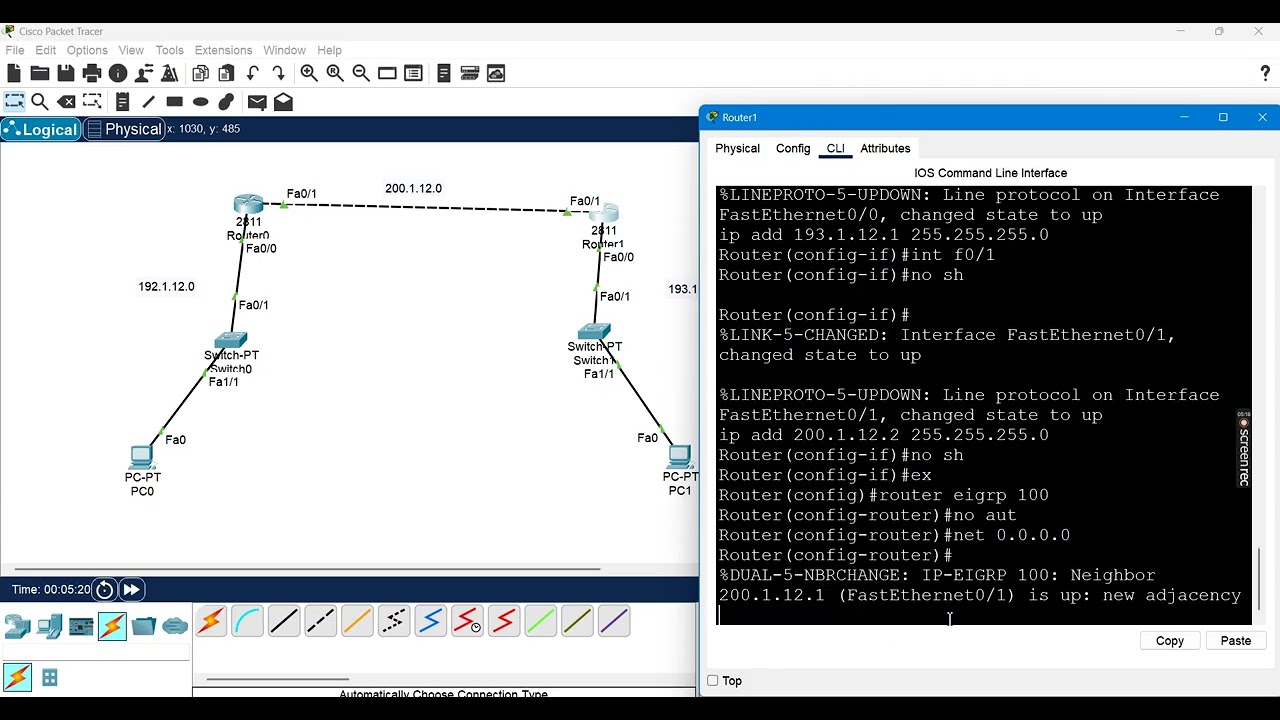
Task: Click the 192.1.12.0 network label
Action: click(166, 286)
